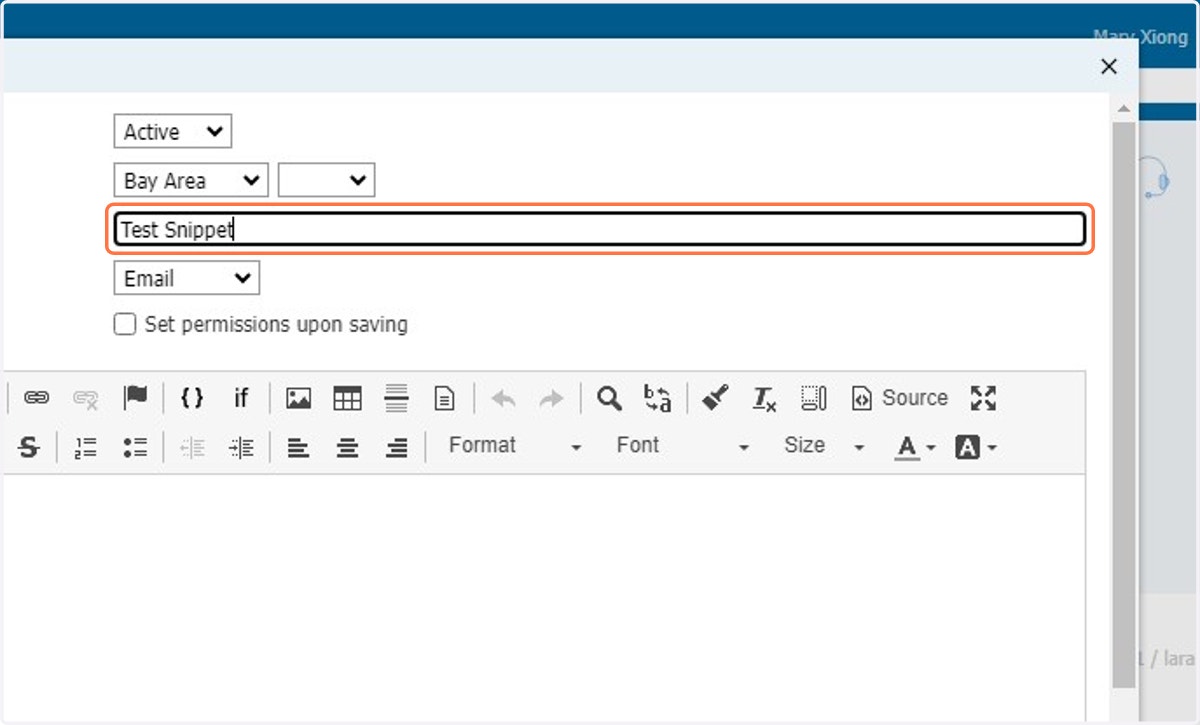The image size is (1200, 725).
Task: Align text right
Action: point(396,448)
